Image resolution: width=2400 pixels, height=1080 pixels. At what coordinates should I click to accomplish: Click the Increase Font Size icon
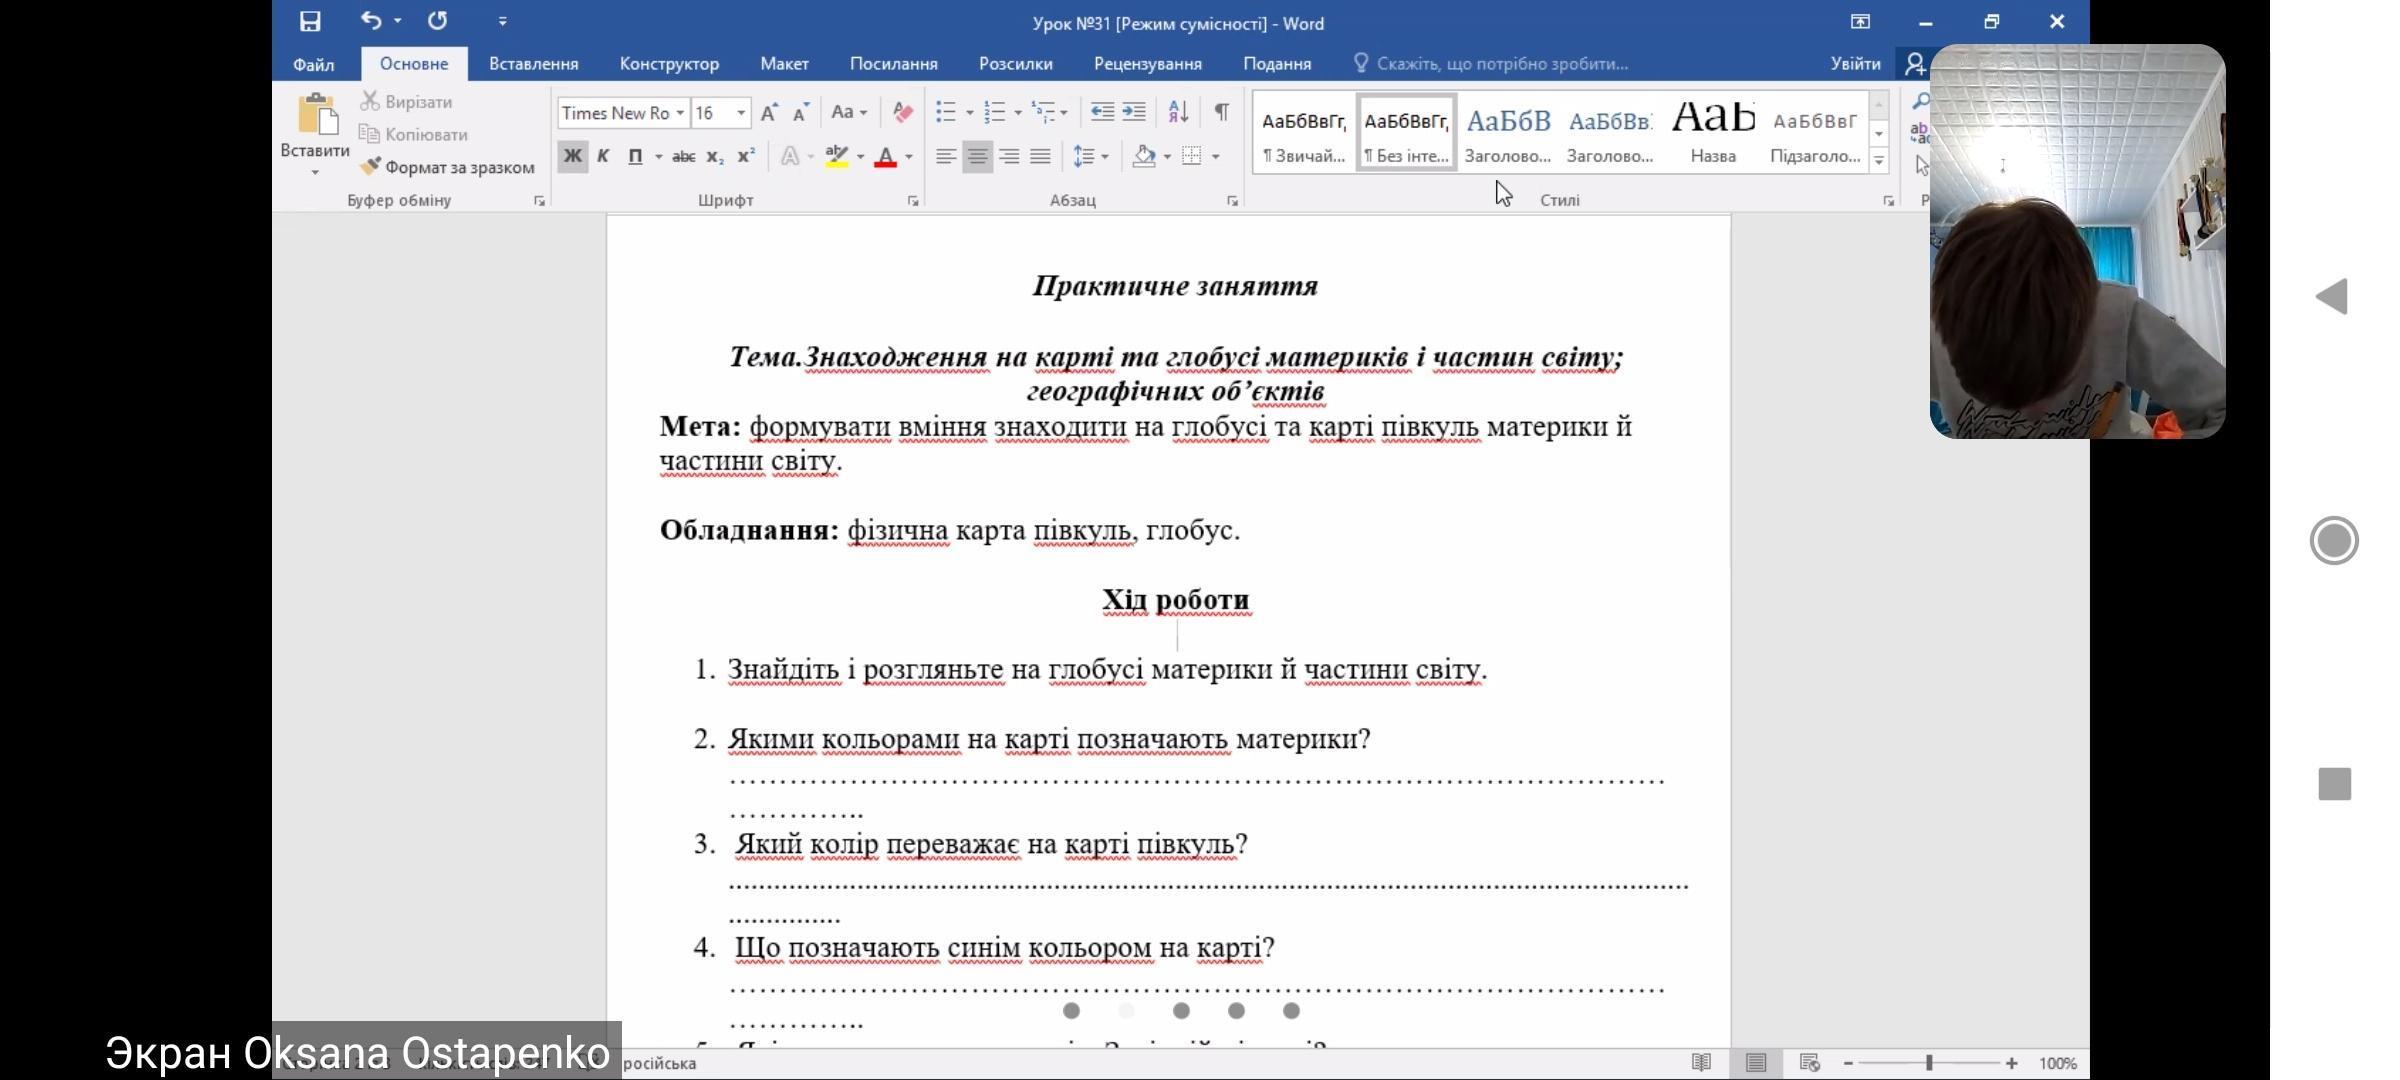[768, 113]
